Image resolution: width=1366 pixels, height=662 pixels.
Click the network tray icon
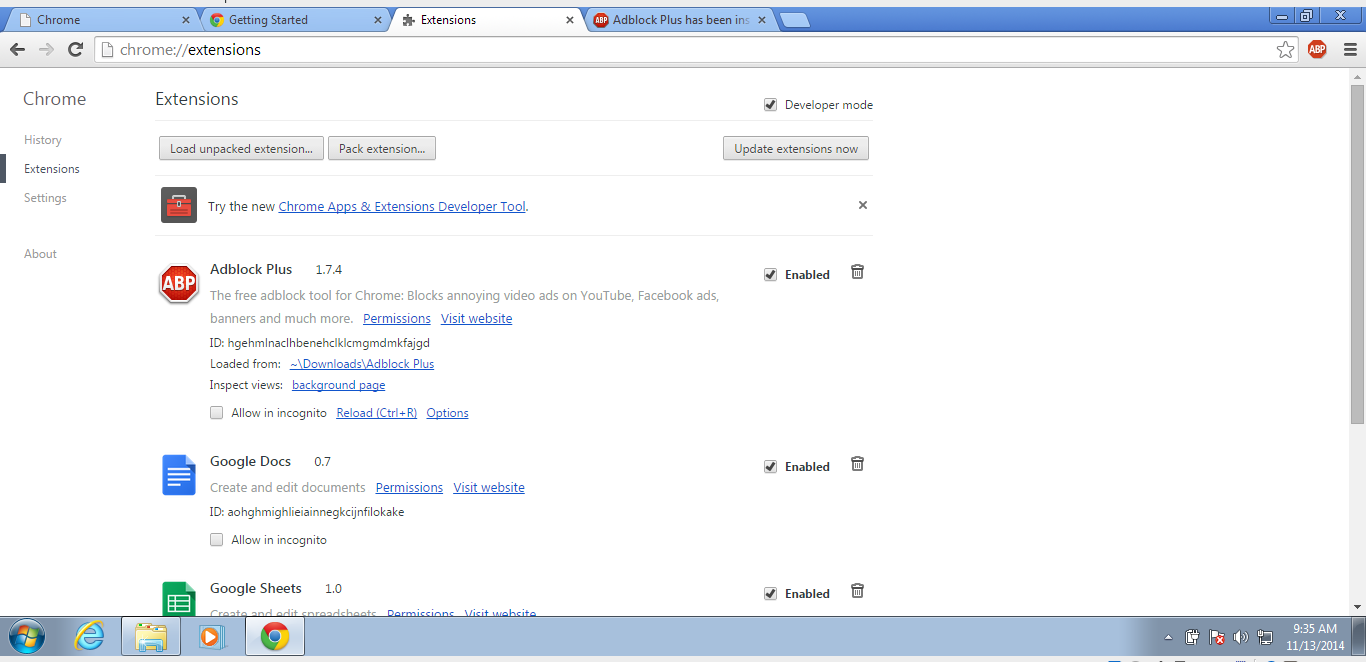(x=1265, y=637)
